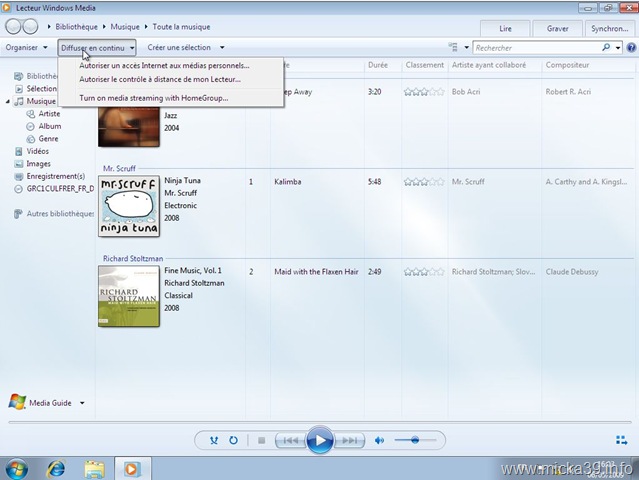The image size is (639, 480).
Task: Click the Ninja Tuna album cover
Action: pos(129,206)
